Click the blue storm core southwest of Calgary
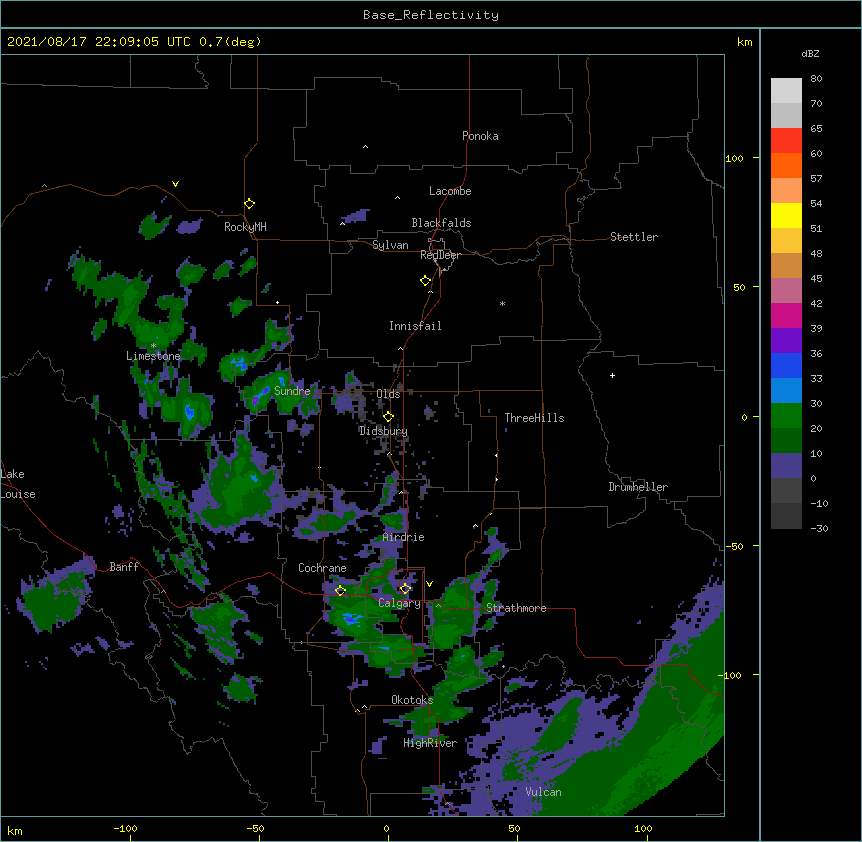 point(351,619)
